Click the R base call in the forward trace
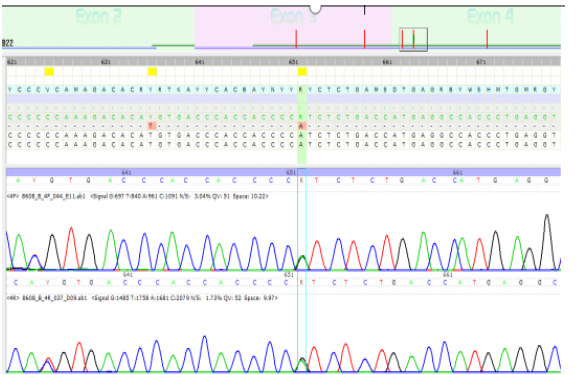The image size is (578, 375). (302, 181)
